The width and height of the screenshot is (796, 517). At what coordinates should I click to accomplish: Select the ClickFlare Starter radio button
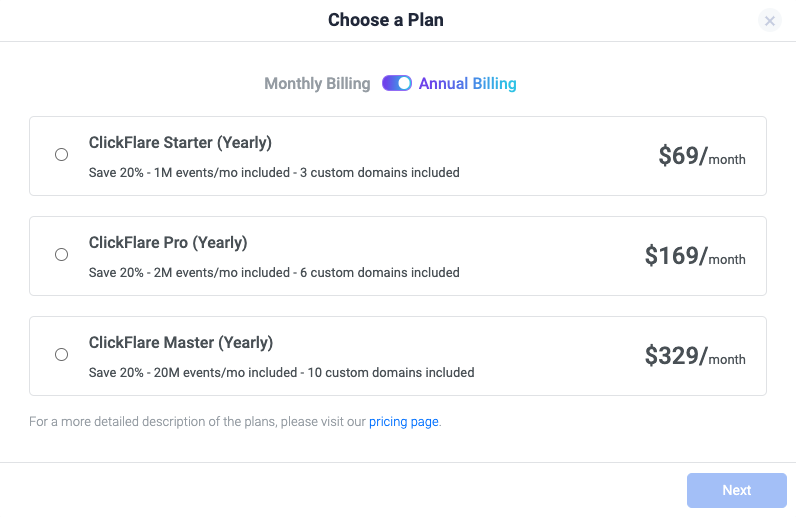click(x=62, y=155)
